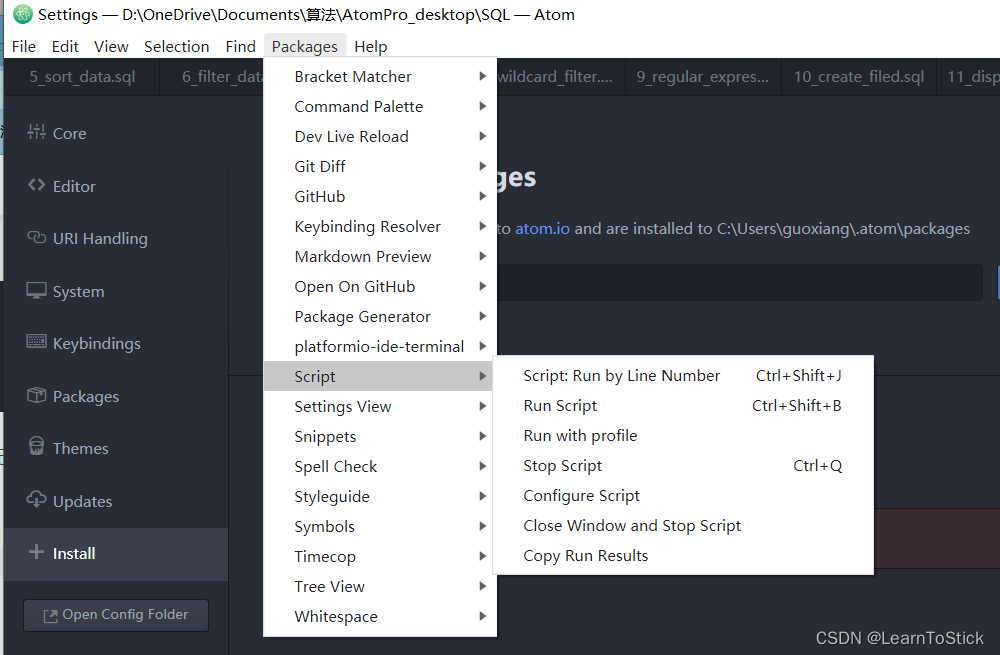Open the File menu
Screen dimensions: 1000x655
[24, 47]
